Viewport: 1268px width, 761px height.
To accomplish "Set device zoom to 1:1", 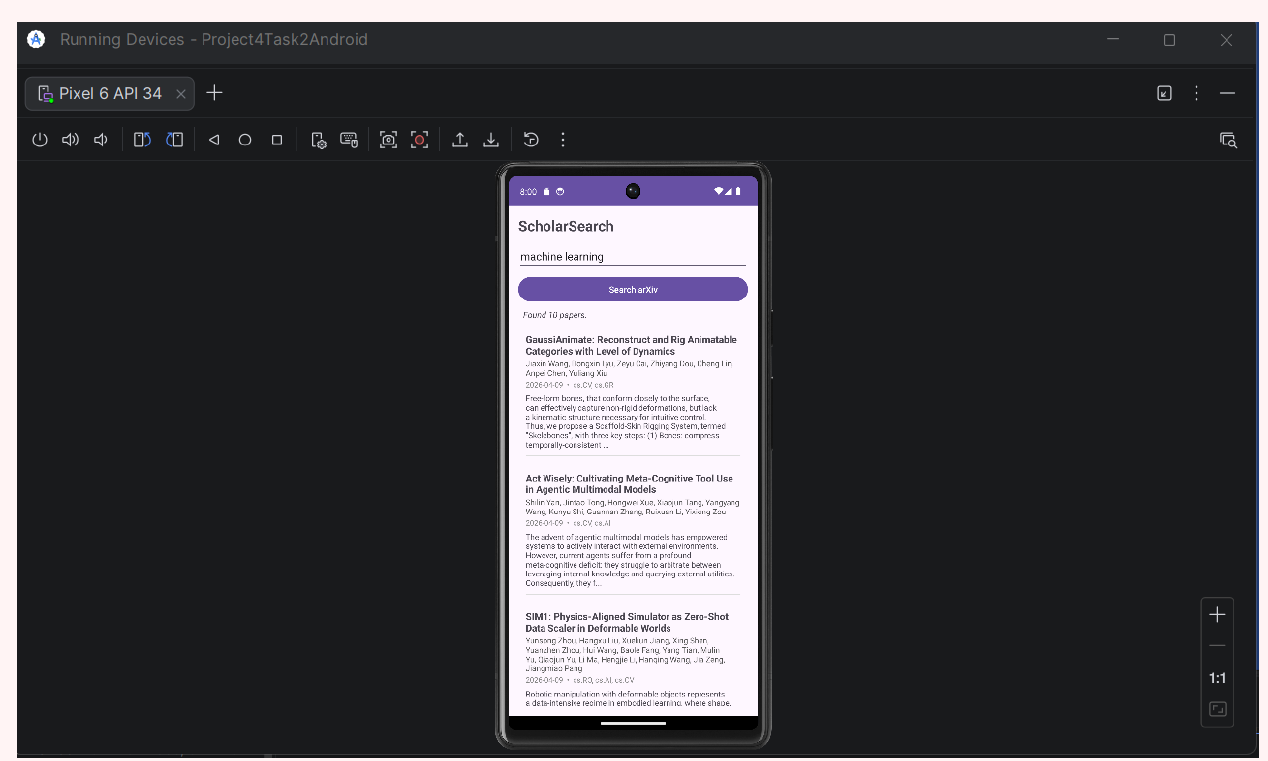I will (x=1217, y=678).
